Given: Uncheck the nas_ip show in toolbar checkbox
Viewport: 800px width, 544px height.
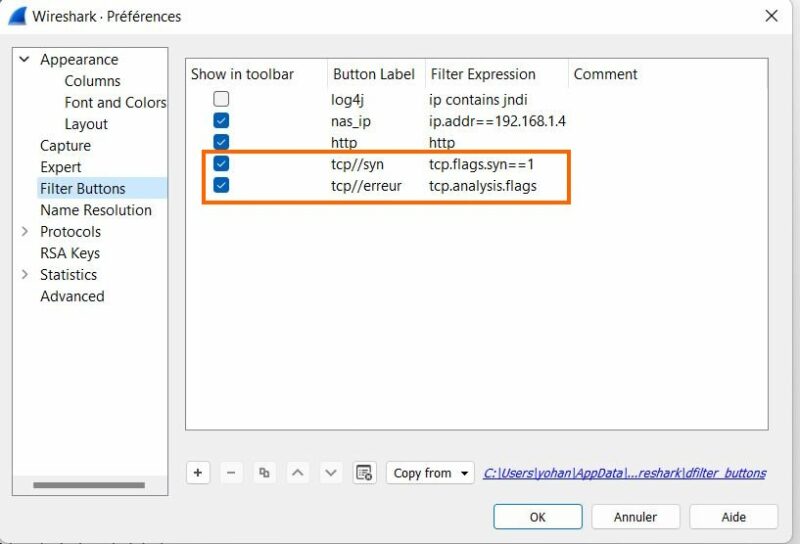Looking at the screenshot, I should point(221,120).
